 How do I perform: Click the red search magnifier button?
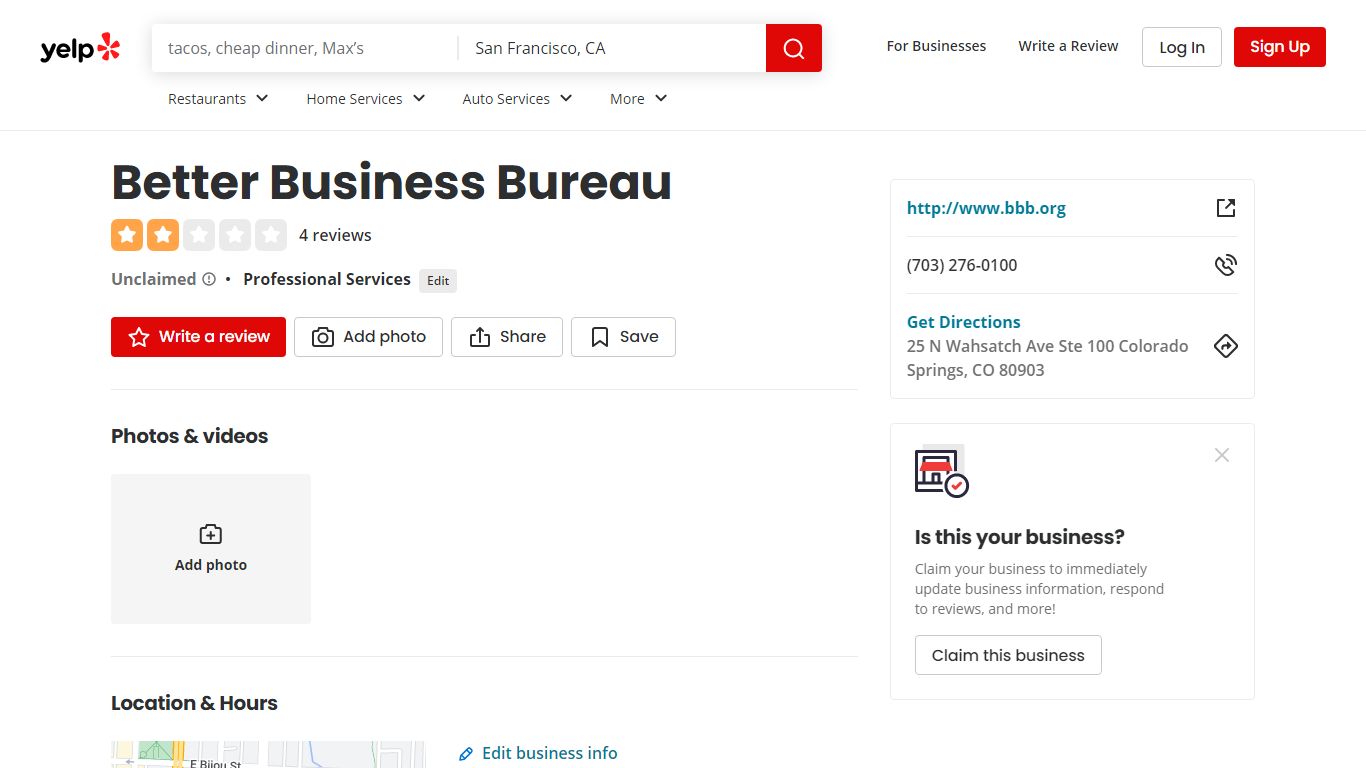click(794, 48)
